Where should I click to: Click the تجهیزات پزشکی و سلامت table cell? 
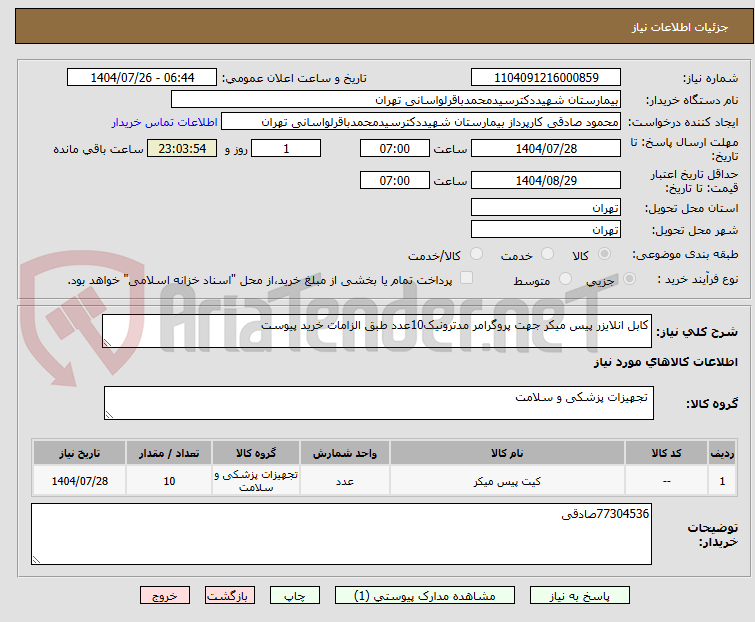[x=256, y=481]
